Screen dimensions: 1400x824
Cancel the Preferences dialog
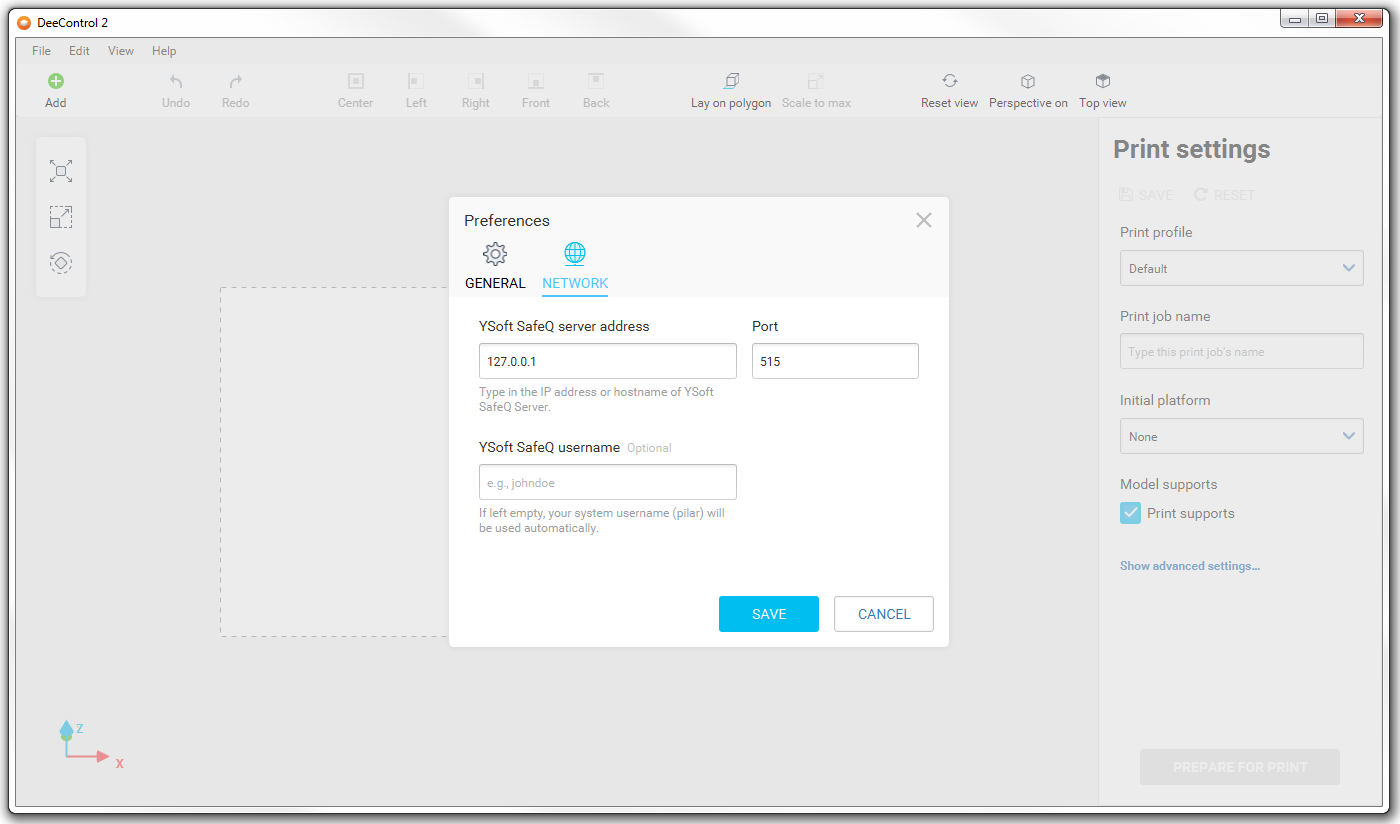point(884,614)
